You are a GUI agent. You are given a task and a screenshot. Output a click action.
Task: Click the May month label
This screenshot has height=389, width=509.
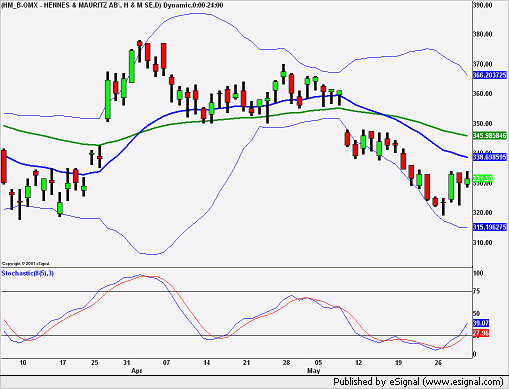[x=314, y=371]
